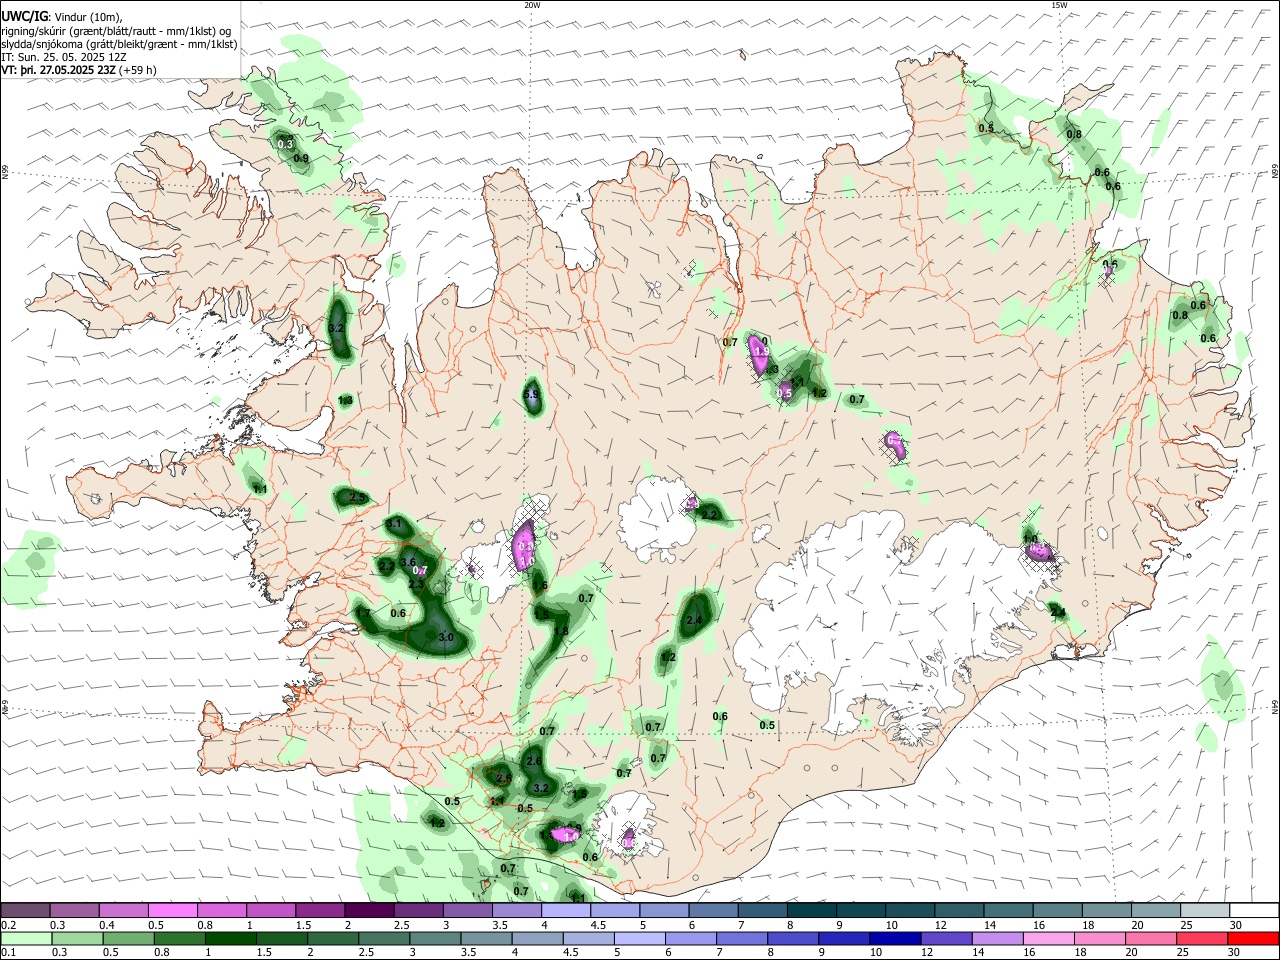1280x960 pixels.
Task: Click the '0.9' value in the northwest
Action: pyautogui.click(x=301, y=159)
